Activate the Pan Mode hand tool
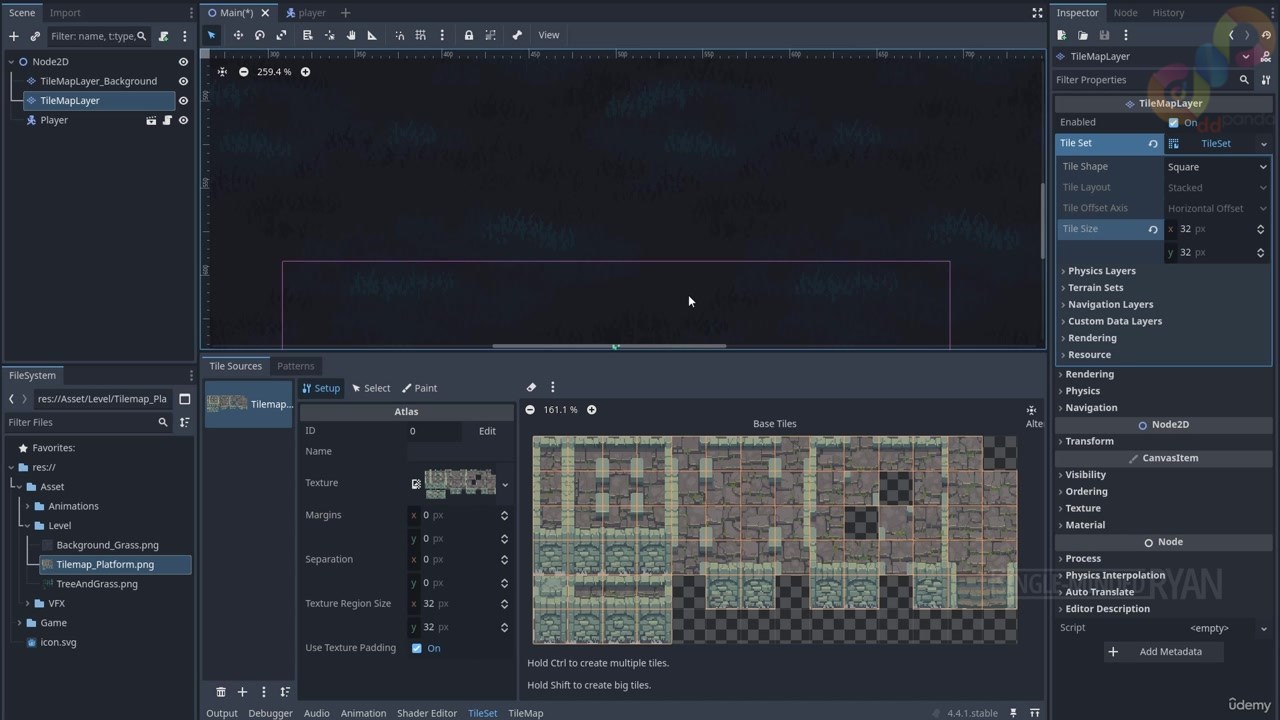The image size is (1280, 720). coord(351,35)
